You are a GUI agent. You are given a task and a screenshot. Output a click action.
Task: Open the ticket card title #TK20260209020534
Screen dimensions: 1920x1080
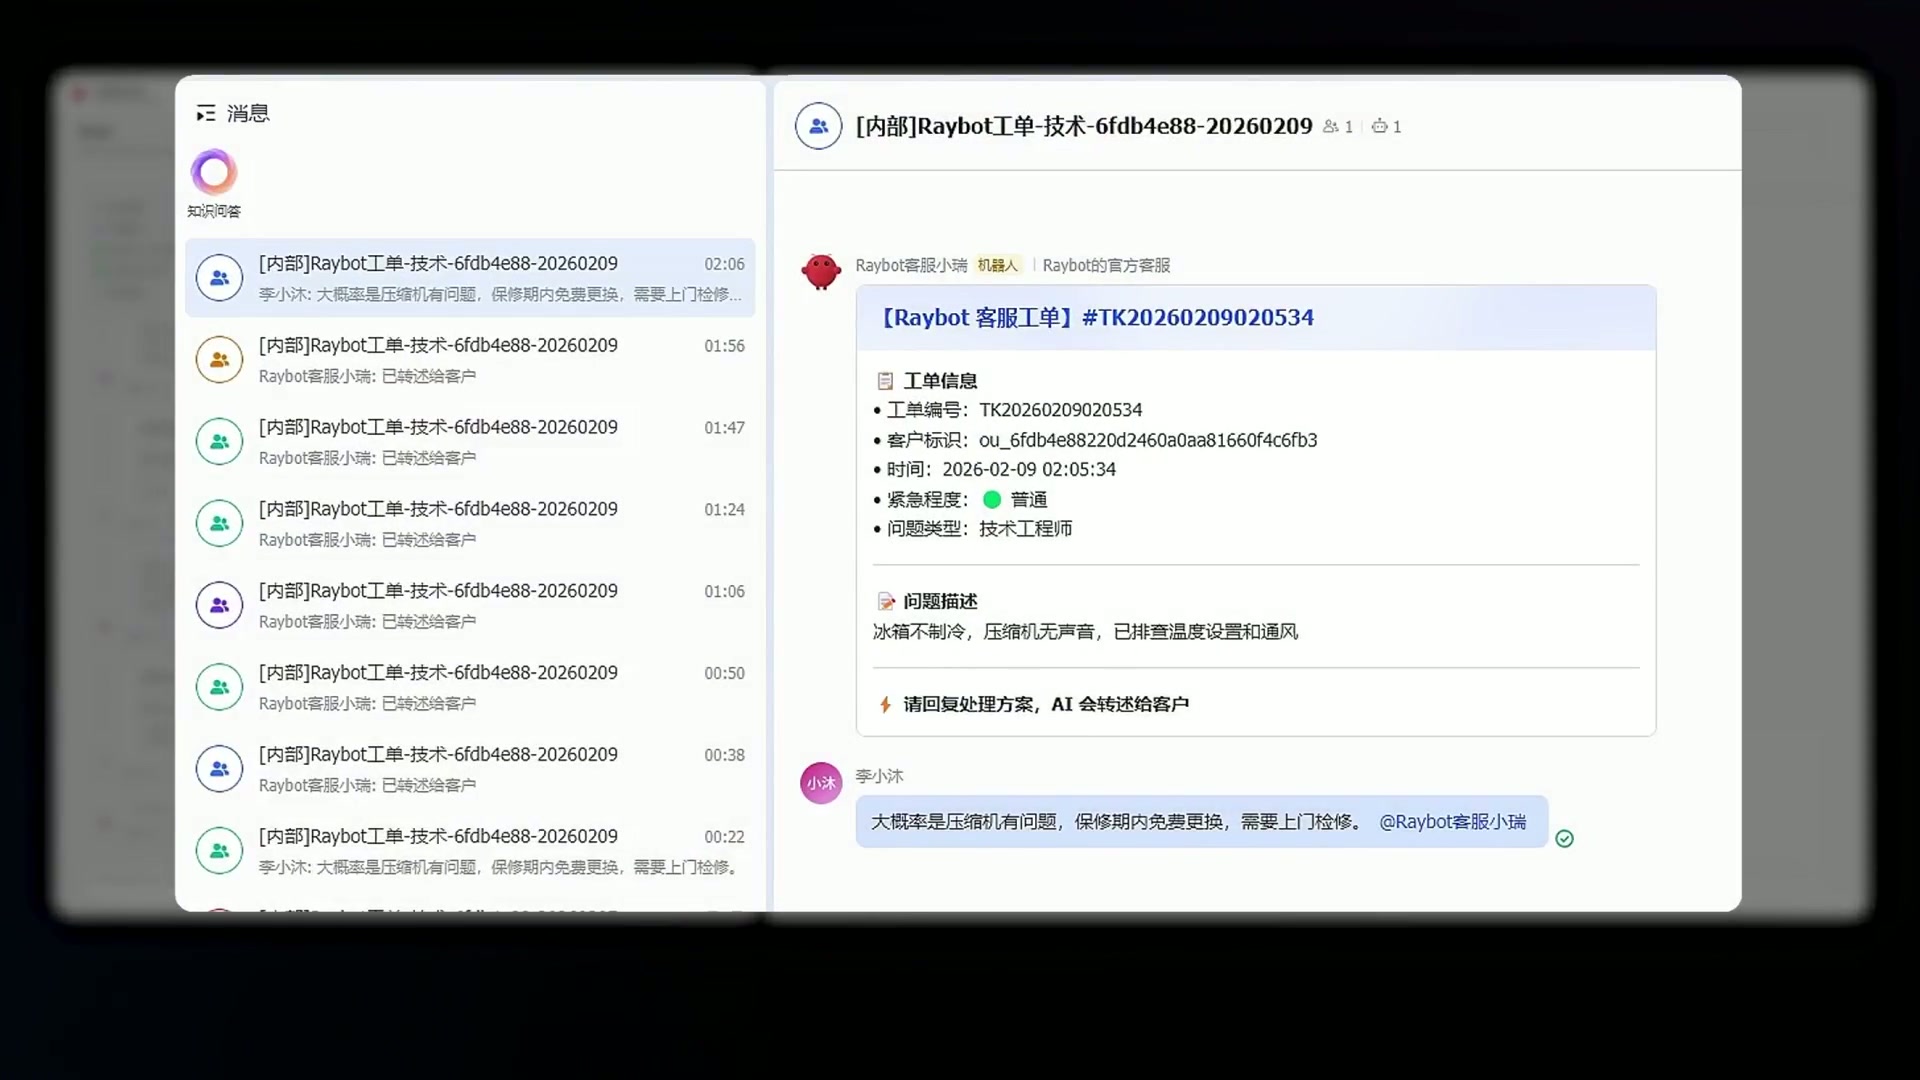1096,318
